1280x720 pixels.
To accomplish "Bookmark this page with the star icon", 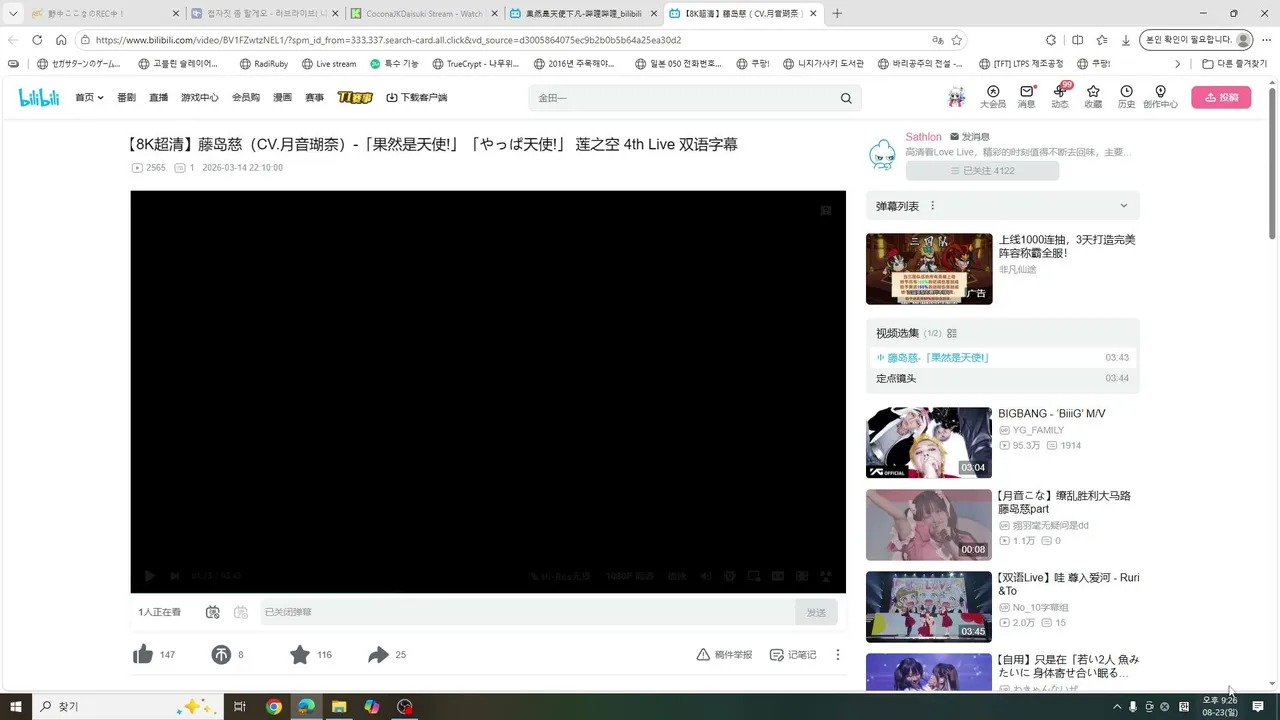I will coord(957,40).
